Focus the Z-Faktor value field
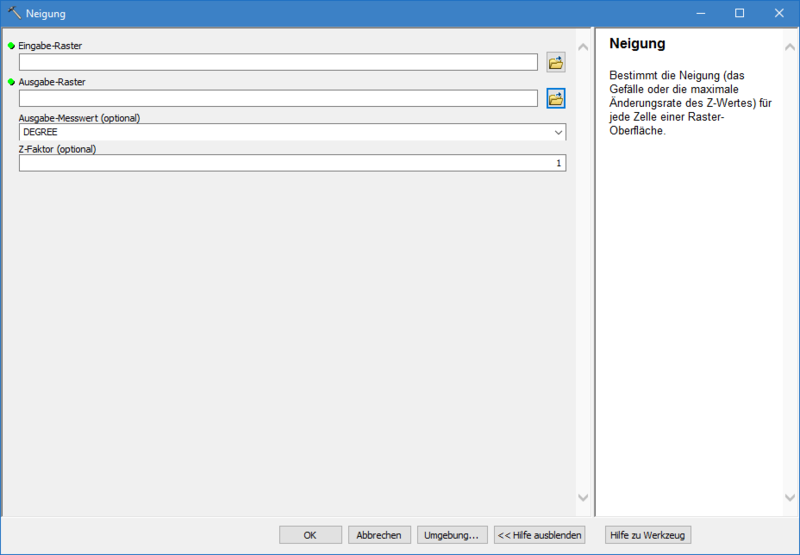 292,163
